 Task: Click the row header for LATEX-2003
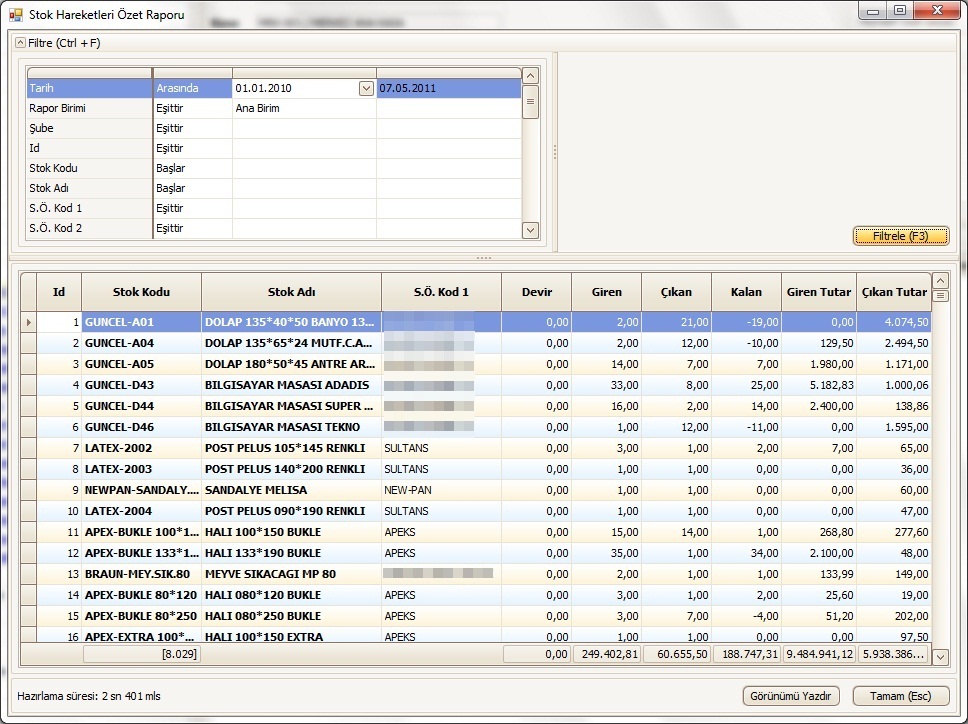point(28,469)
